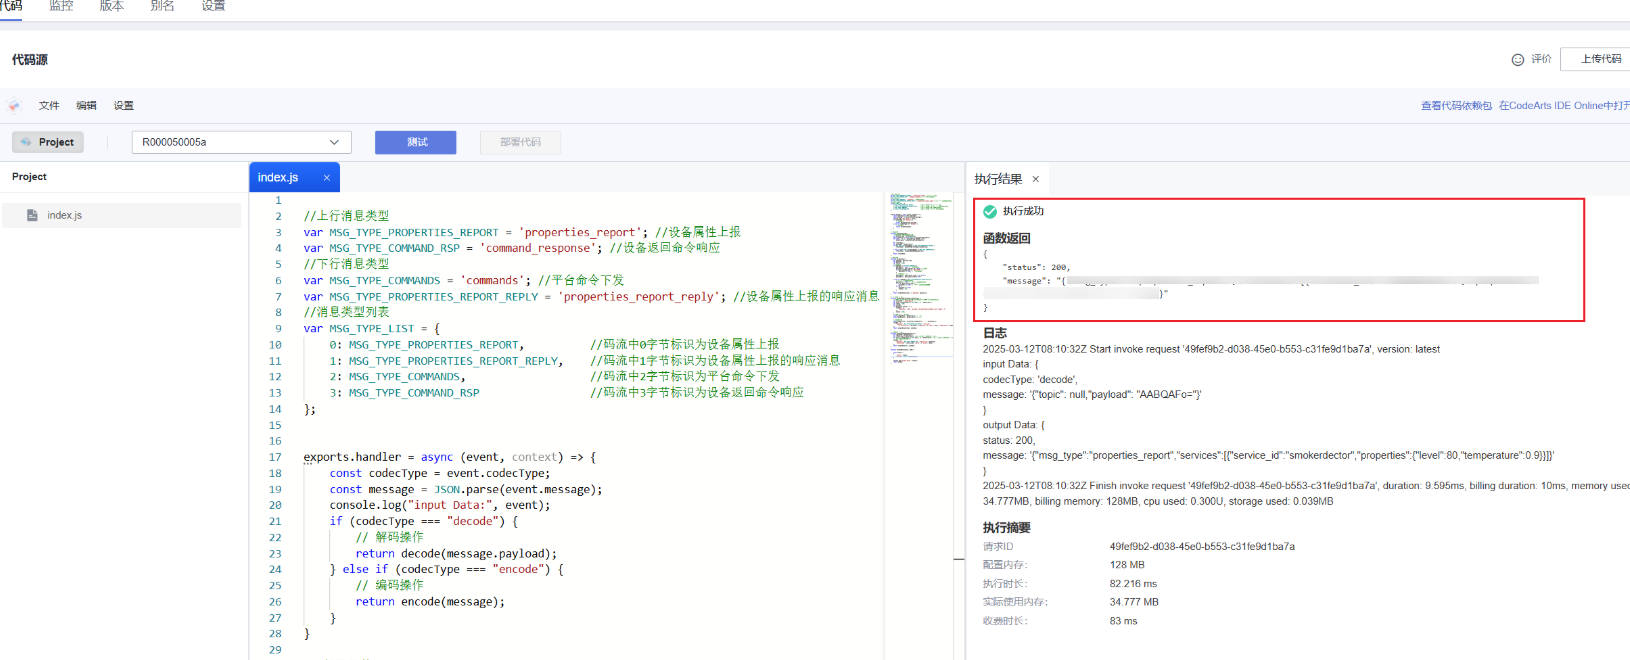The width and height of the screenshot is (1630, 660).
Task: Select index.js in the Project file tree
Action: (x=65, y=215)
